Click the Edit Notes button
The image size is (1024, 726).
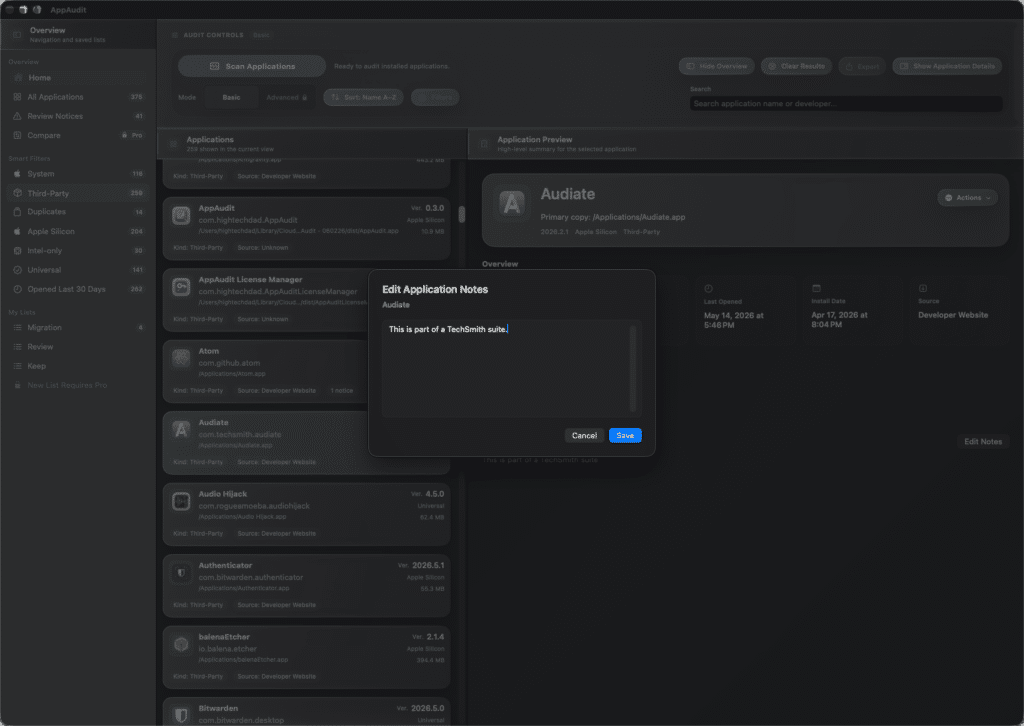[x=983, y=442]
